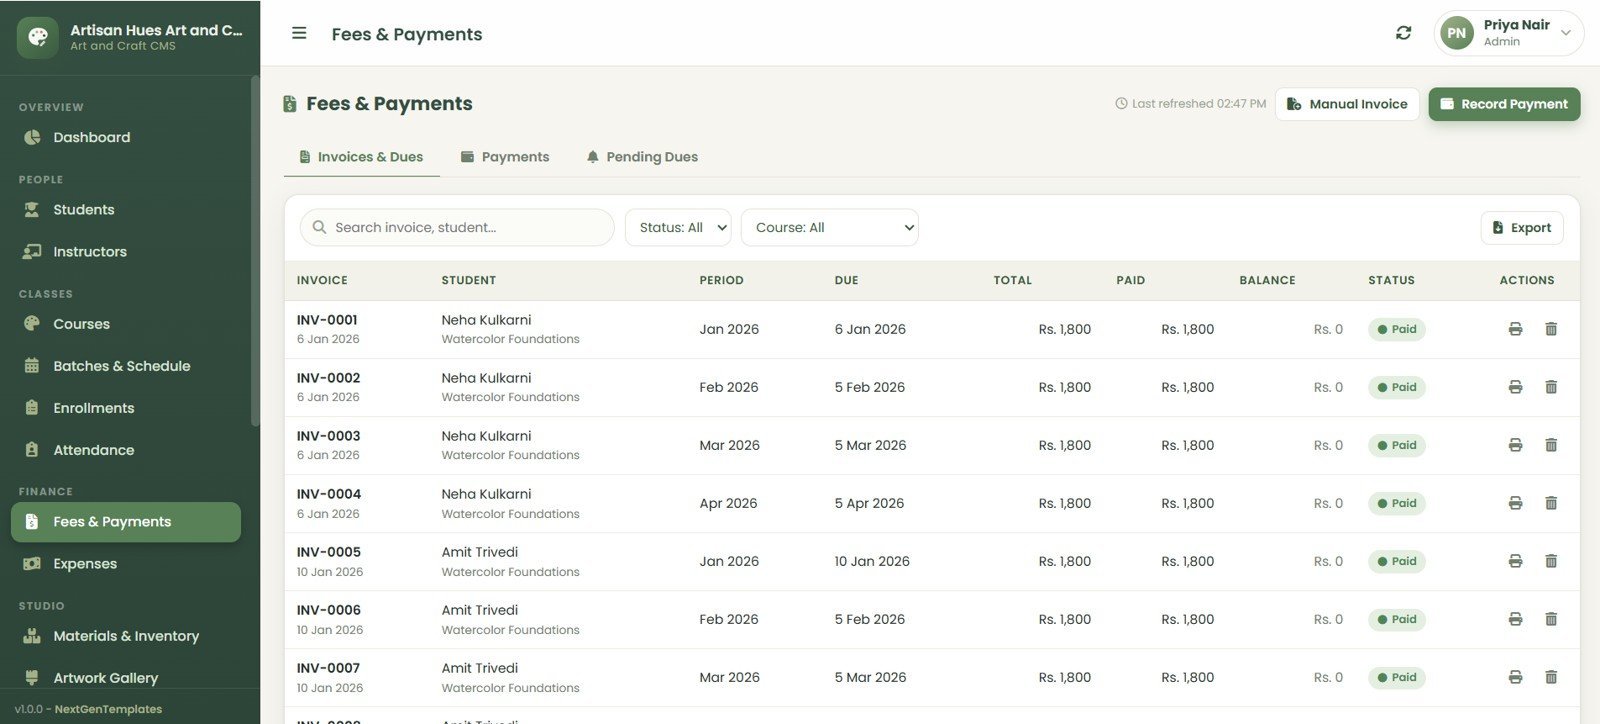Click invoice number INV-0006
Image resolution: width=1600 pixels, height=724 pixels.
[329, 610]
